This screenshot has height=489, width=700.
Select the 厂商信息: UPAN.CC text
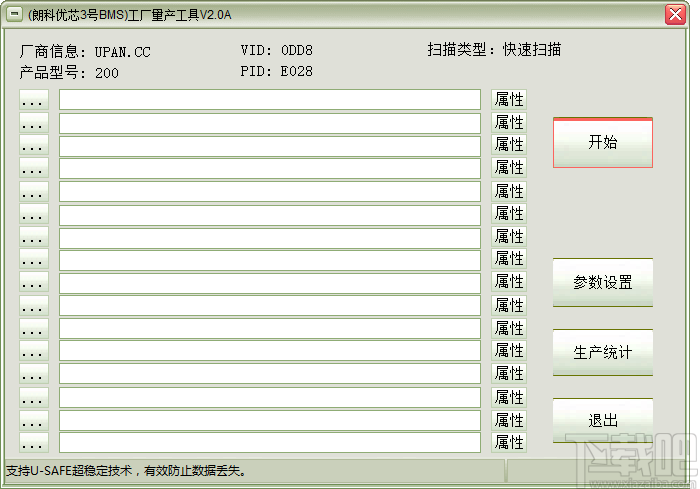coord(85,52)
